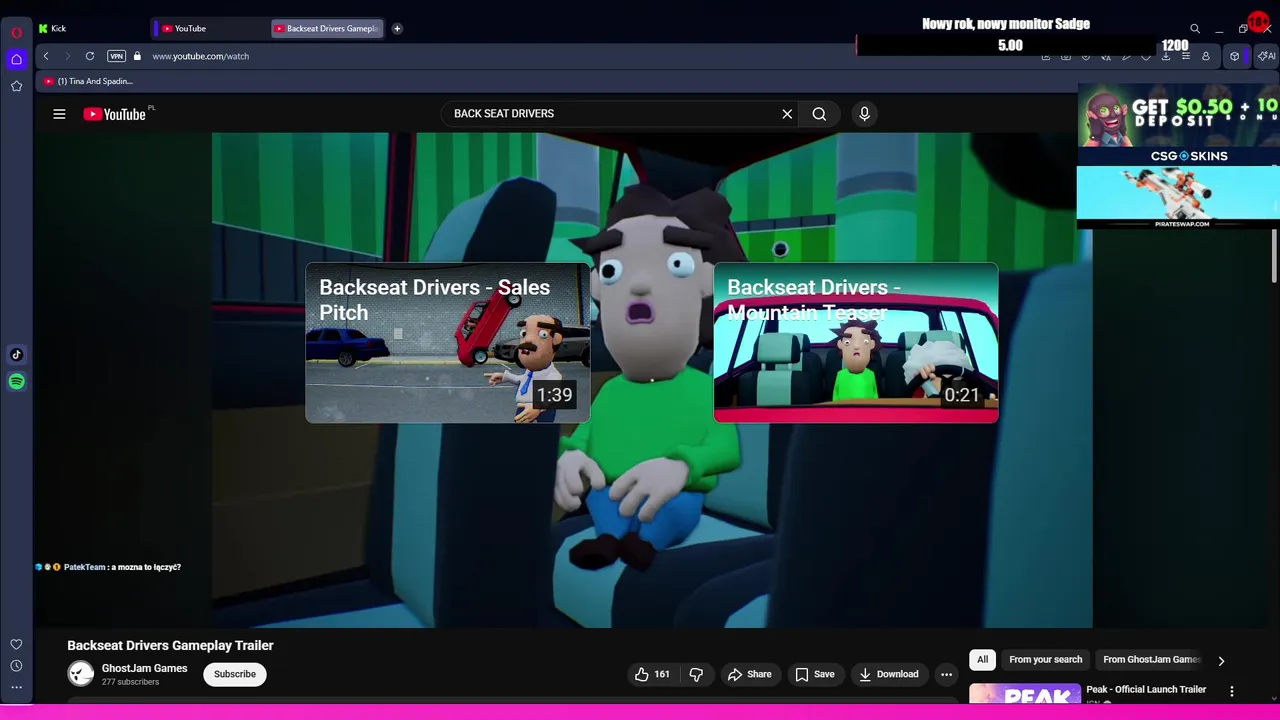Download the video

(x=889, y=674)
